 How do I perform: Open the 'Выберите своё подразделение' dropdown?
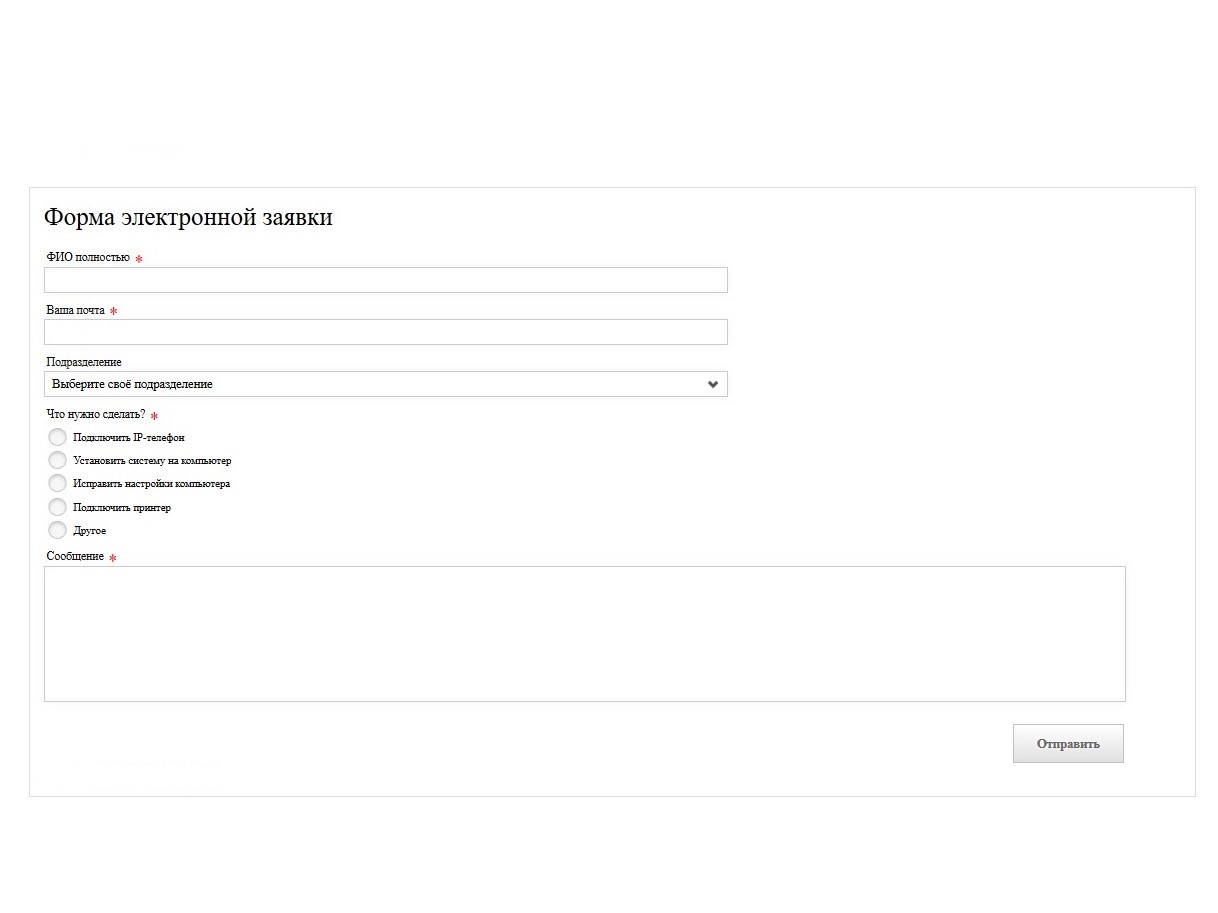pyautogui.click(x=386, y=384)
